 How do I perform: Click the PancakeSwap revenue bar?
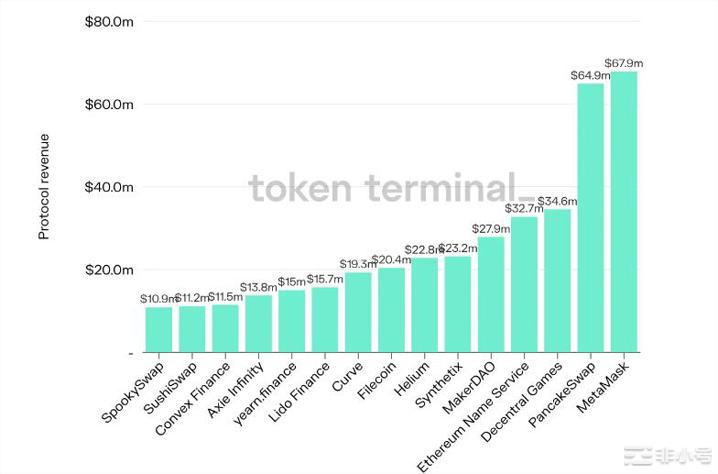pyautogui.click(x=591, y=217)
